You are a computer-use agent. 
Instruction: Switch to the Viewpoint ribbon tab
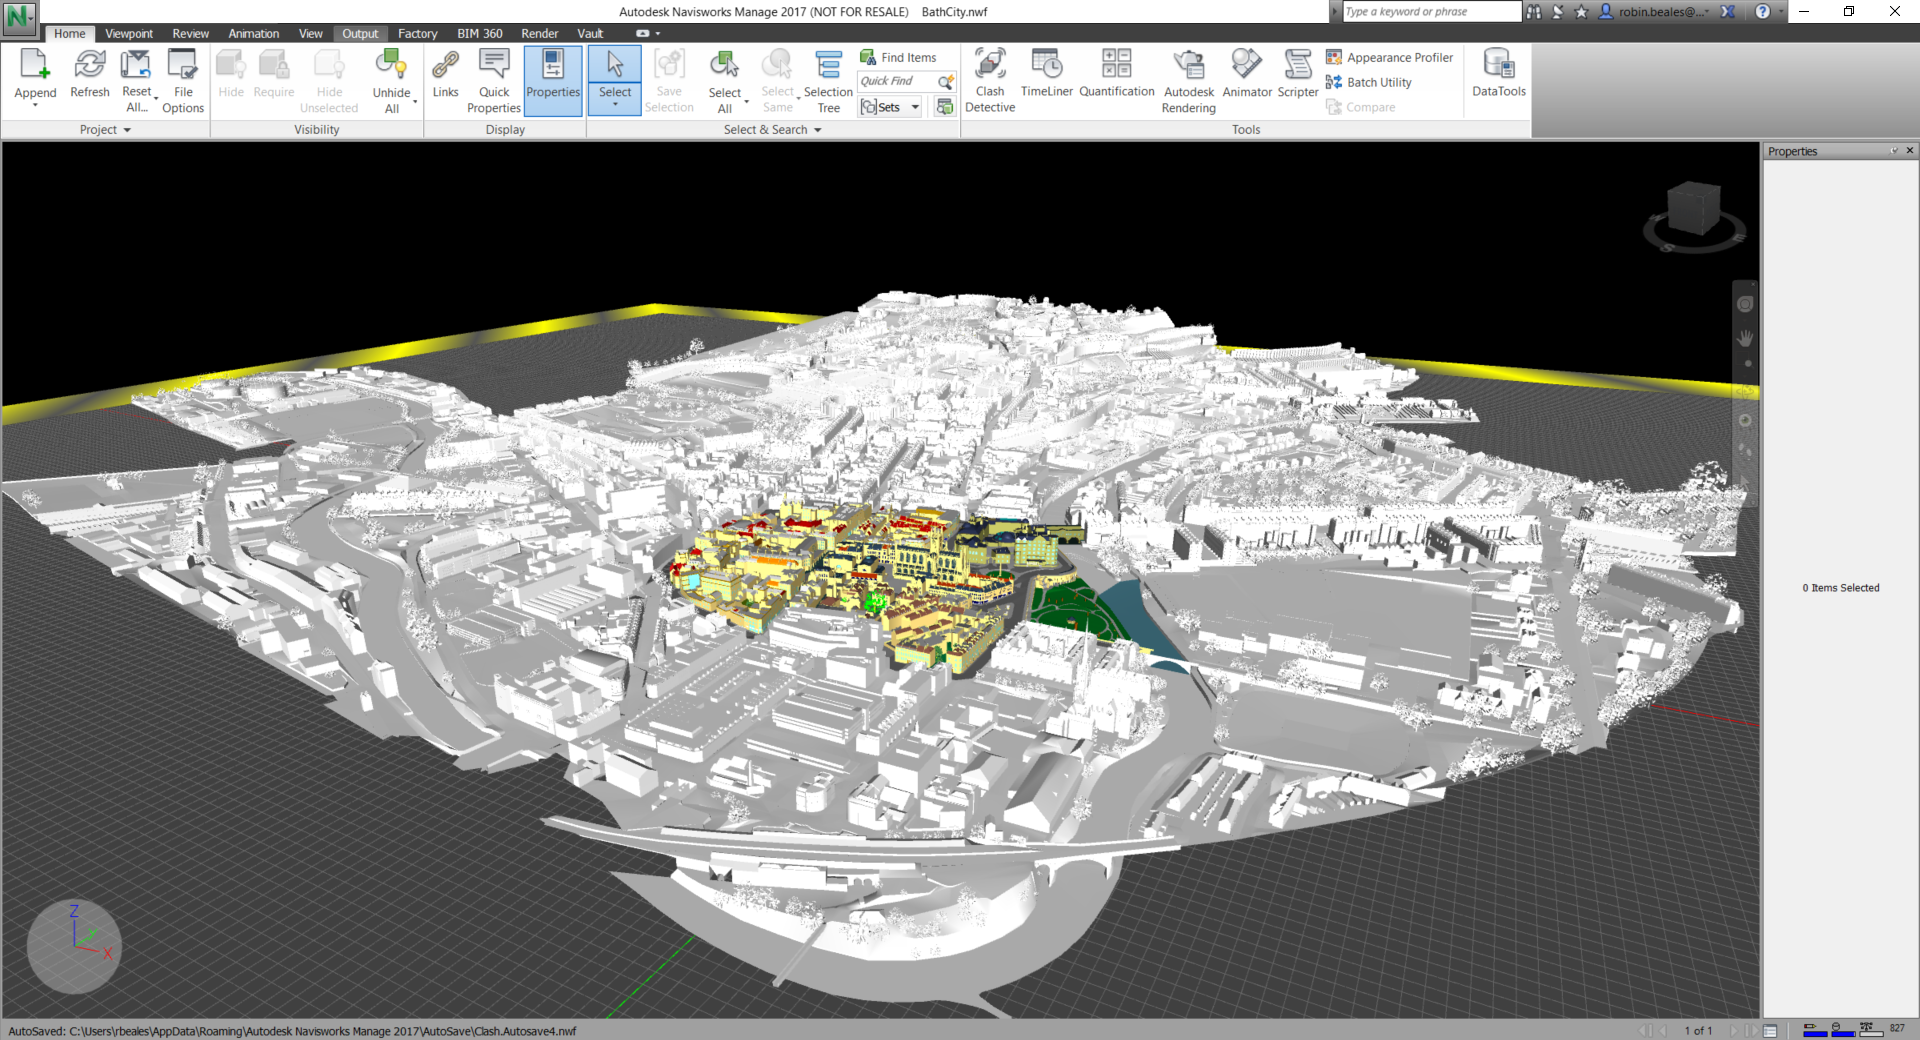pyautogui.click(x=129, y=34)
